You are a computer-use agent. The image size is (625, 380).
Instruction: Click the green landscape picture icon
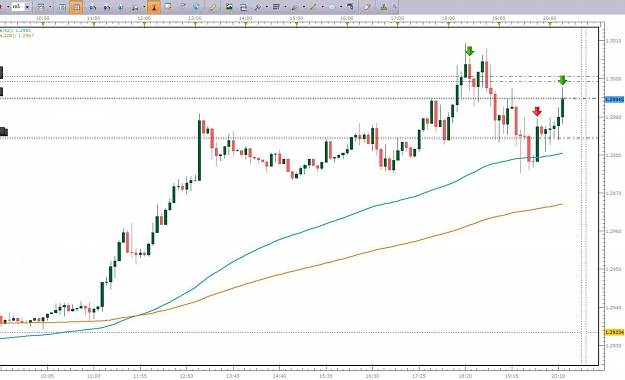point(229,6)
